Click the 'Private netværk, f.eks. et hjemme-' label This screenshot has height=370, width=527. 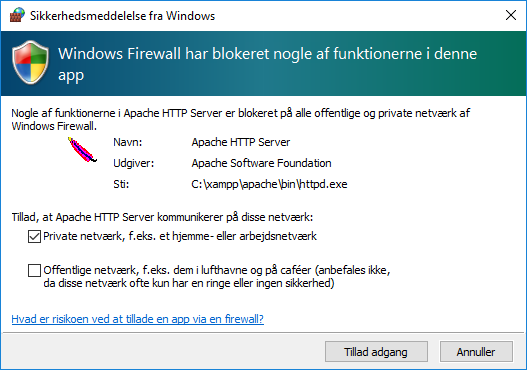tap(180, 236)
